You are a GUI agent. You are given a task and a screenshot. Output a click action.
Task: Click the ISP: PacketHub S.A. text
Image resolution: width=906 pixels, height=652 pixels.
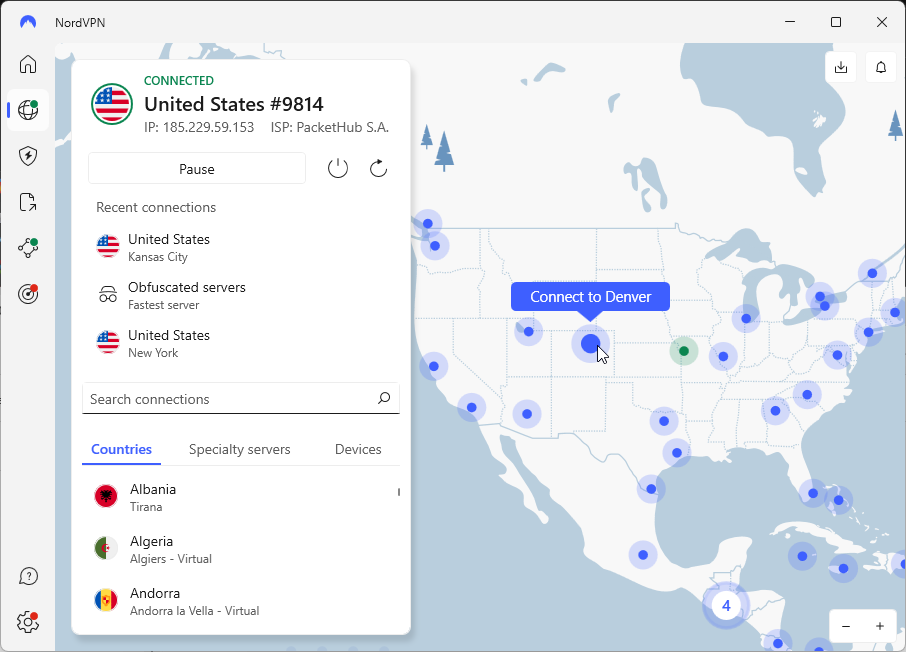pos(330,127)
